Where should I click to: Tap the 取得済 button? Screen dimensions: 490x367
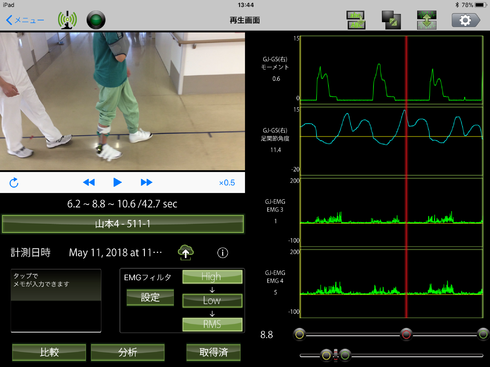pyautogui.click(x=213, y=352)
